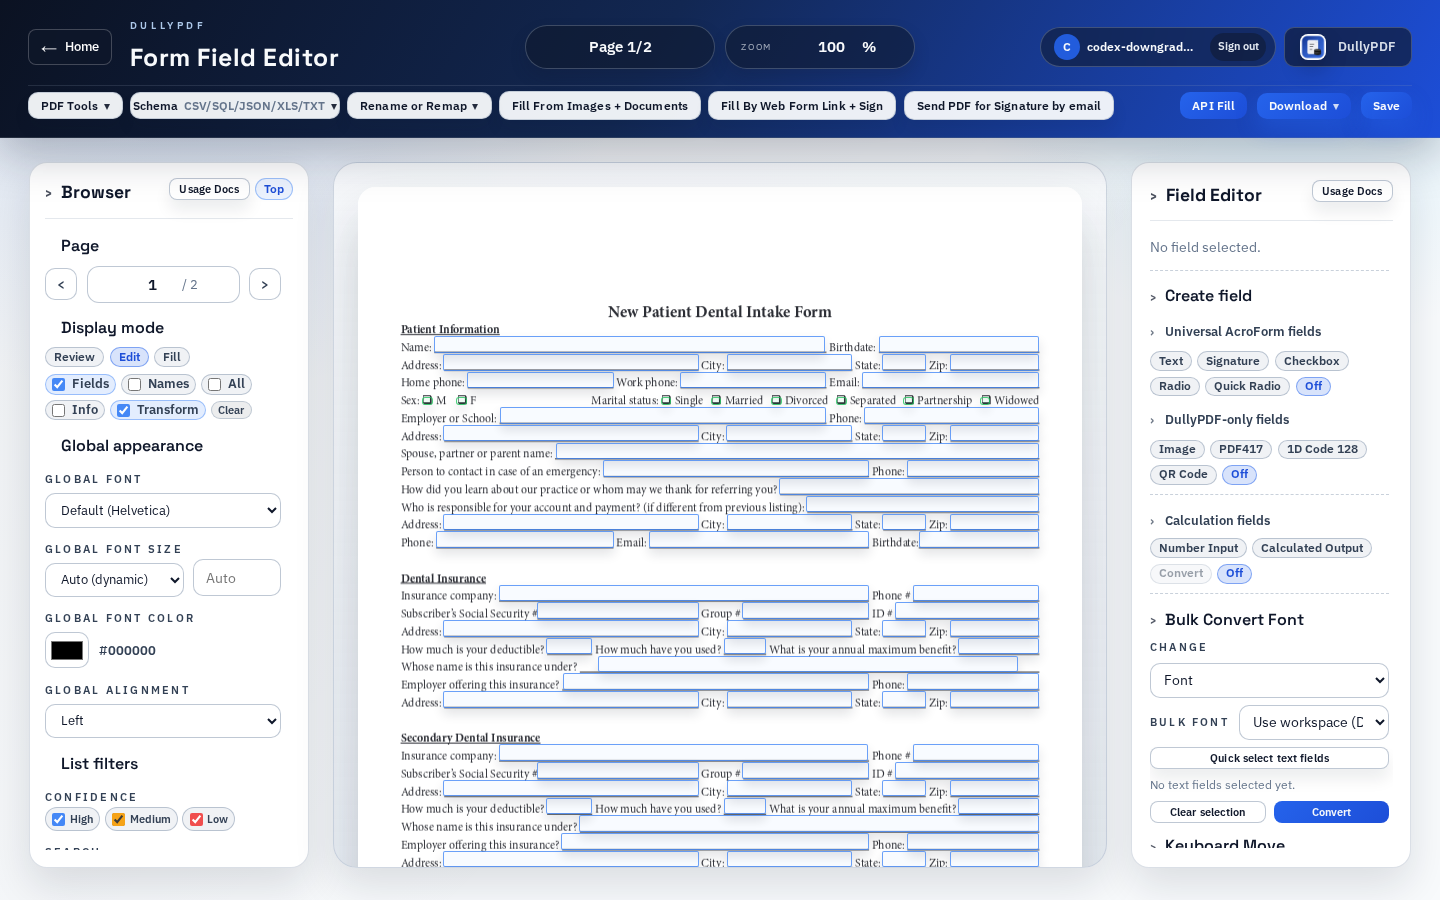The width and height of the screenshot is (1440, 900).
Task: Click the user avatar C icon
Action: tap(1067, 47)
